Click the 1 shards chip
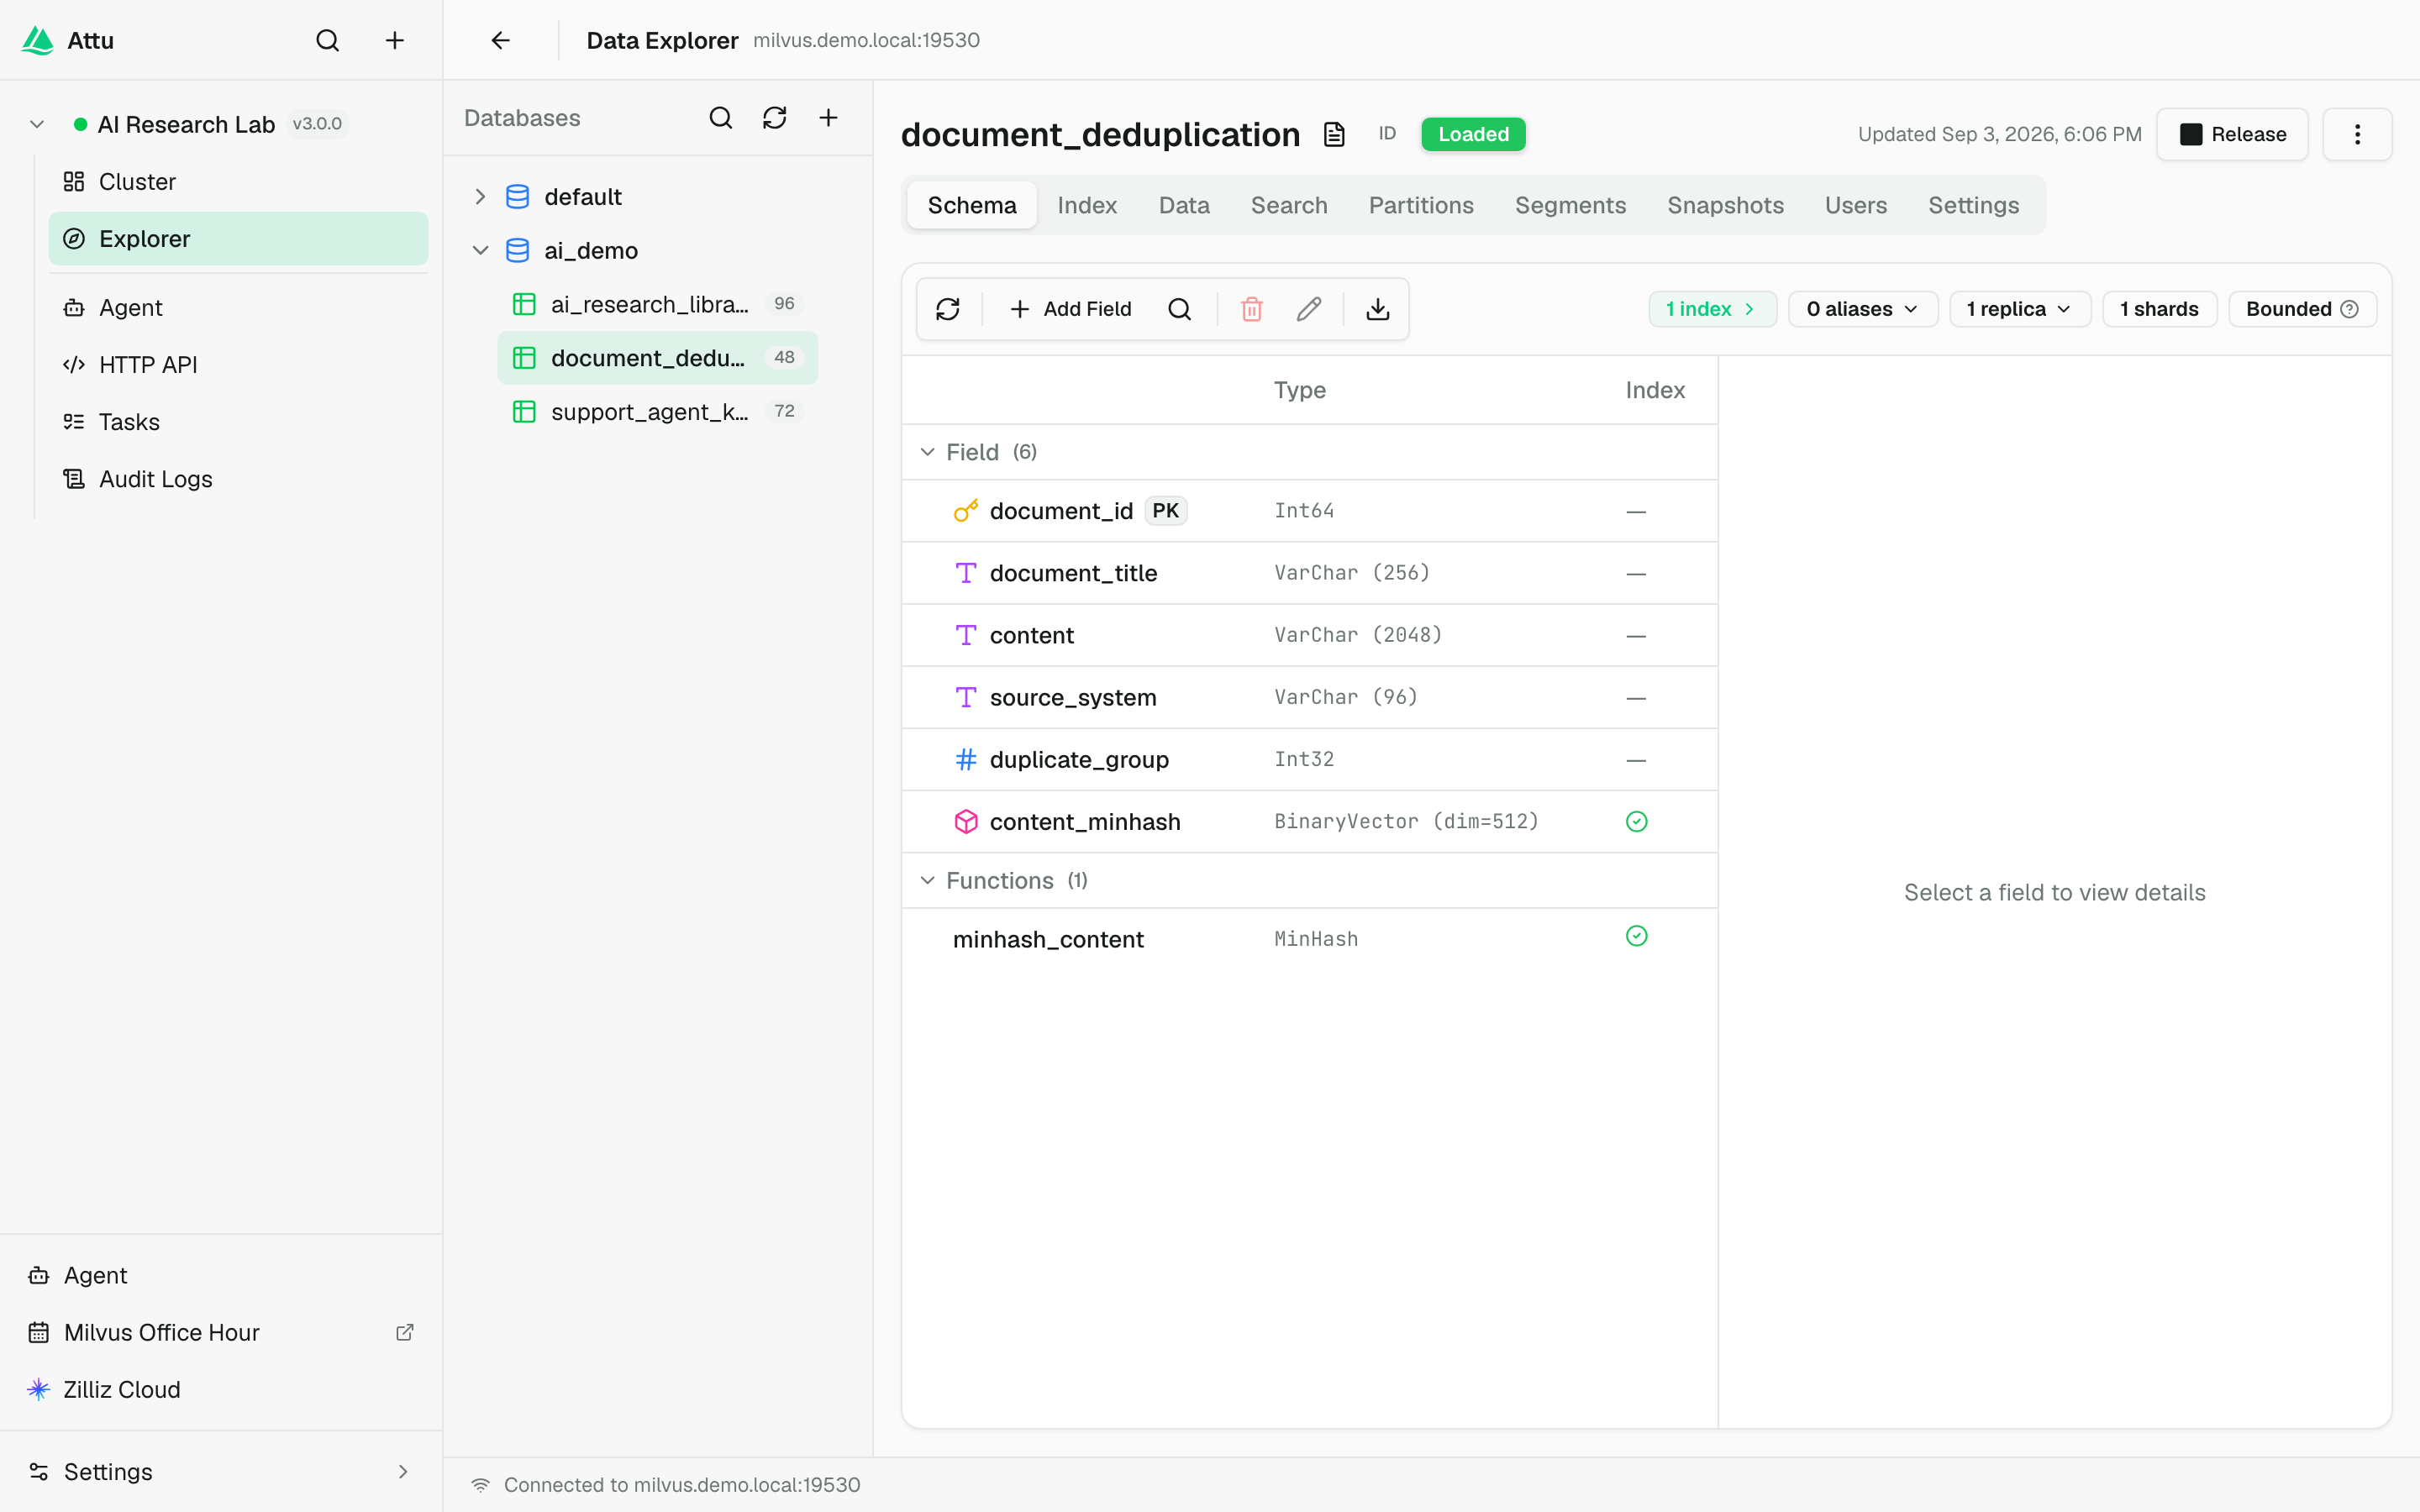 pyautogui.click(x=2159, y=309)
